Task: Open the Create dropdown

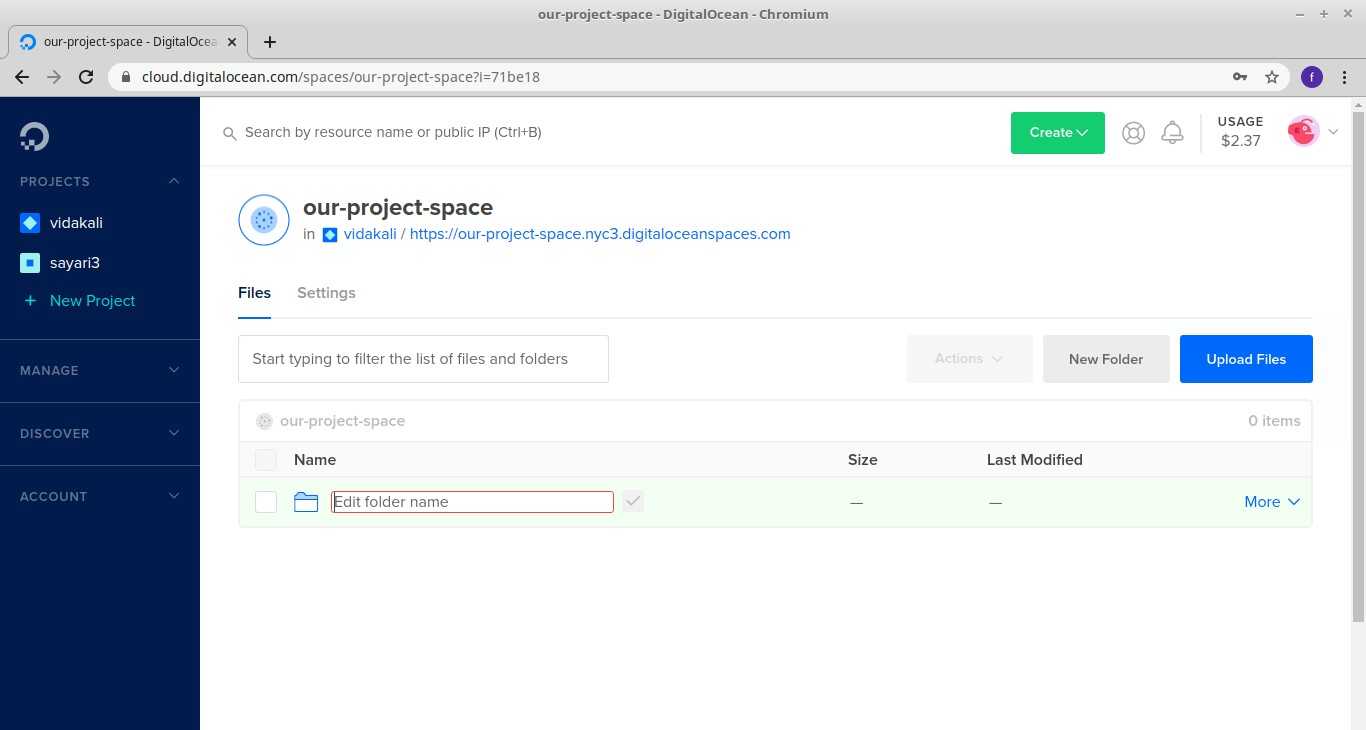Action: (x=1057, y=133)
